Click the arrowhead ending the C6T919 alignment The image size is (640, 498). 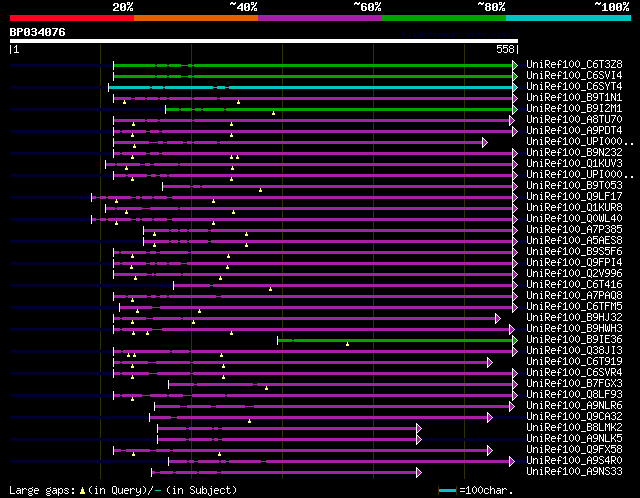(490, 362)
